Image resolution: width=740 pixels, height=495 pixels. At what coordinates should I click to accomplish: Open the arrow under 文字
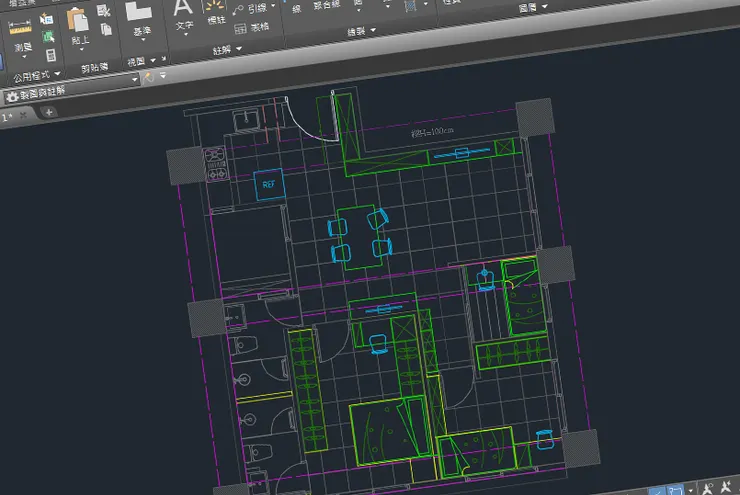point(185,34)
